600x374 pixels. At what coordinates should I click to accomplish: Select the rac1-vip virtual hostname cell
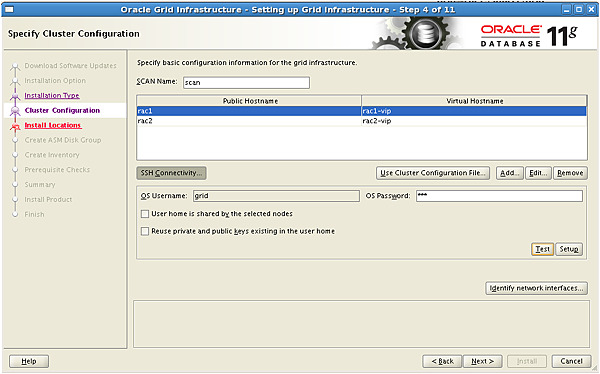[474, 111]
